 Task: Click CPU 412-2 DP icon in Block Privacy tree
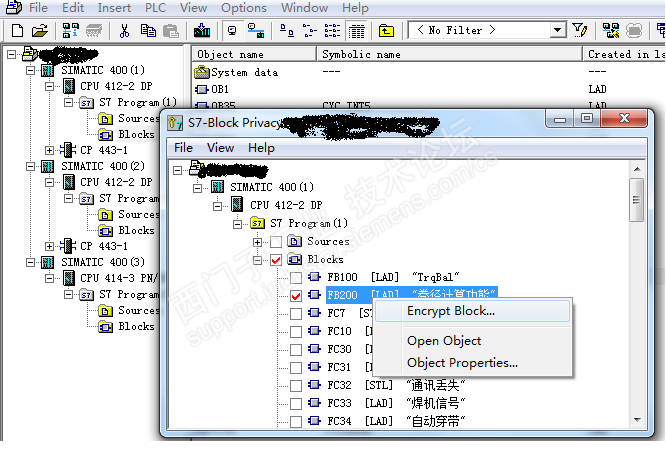click(x=237, y=205)
